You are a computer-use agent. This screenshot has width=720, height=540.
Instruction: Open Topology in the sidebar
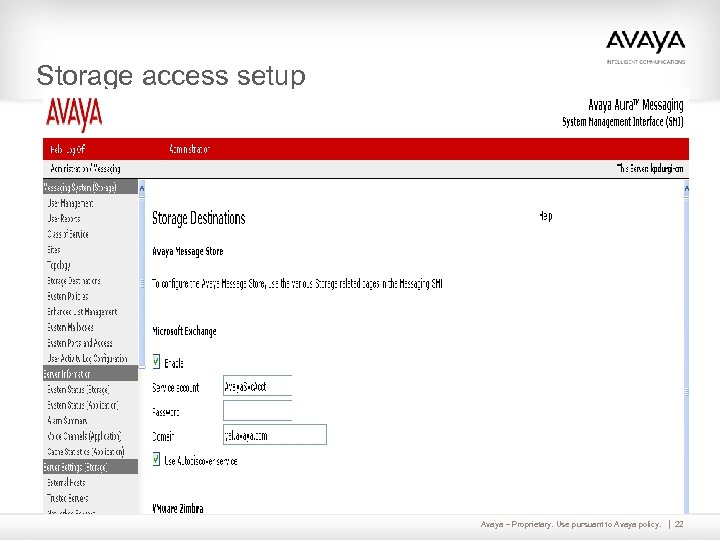coord(58,265)
